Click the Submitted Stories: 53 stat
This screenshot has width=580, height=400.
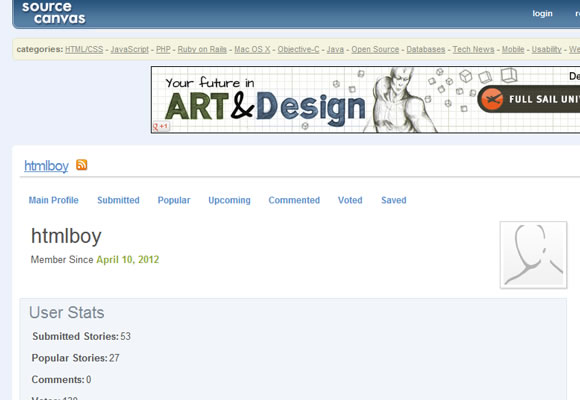click(x=81, y=336)
